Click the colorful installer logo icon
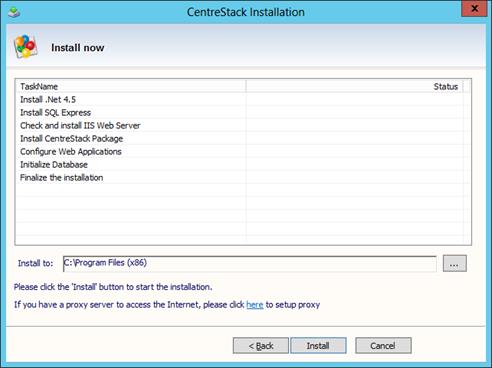This screenshot has height=368, width=492. click(25, 47)
